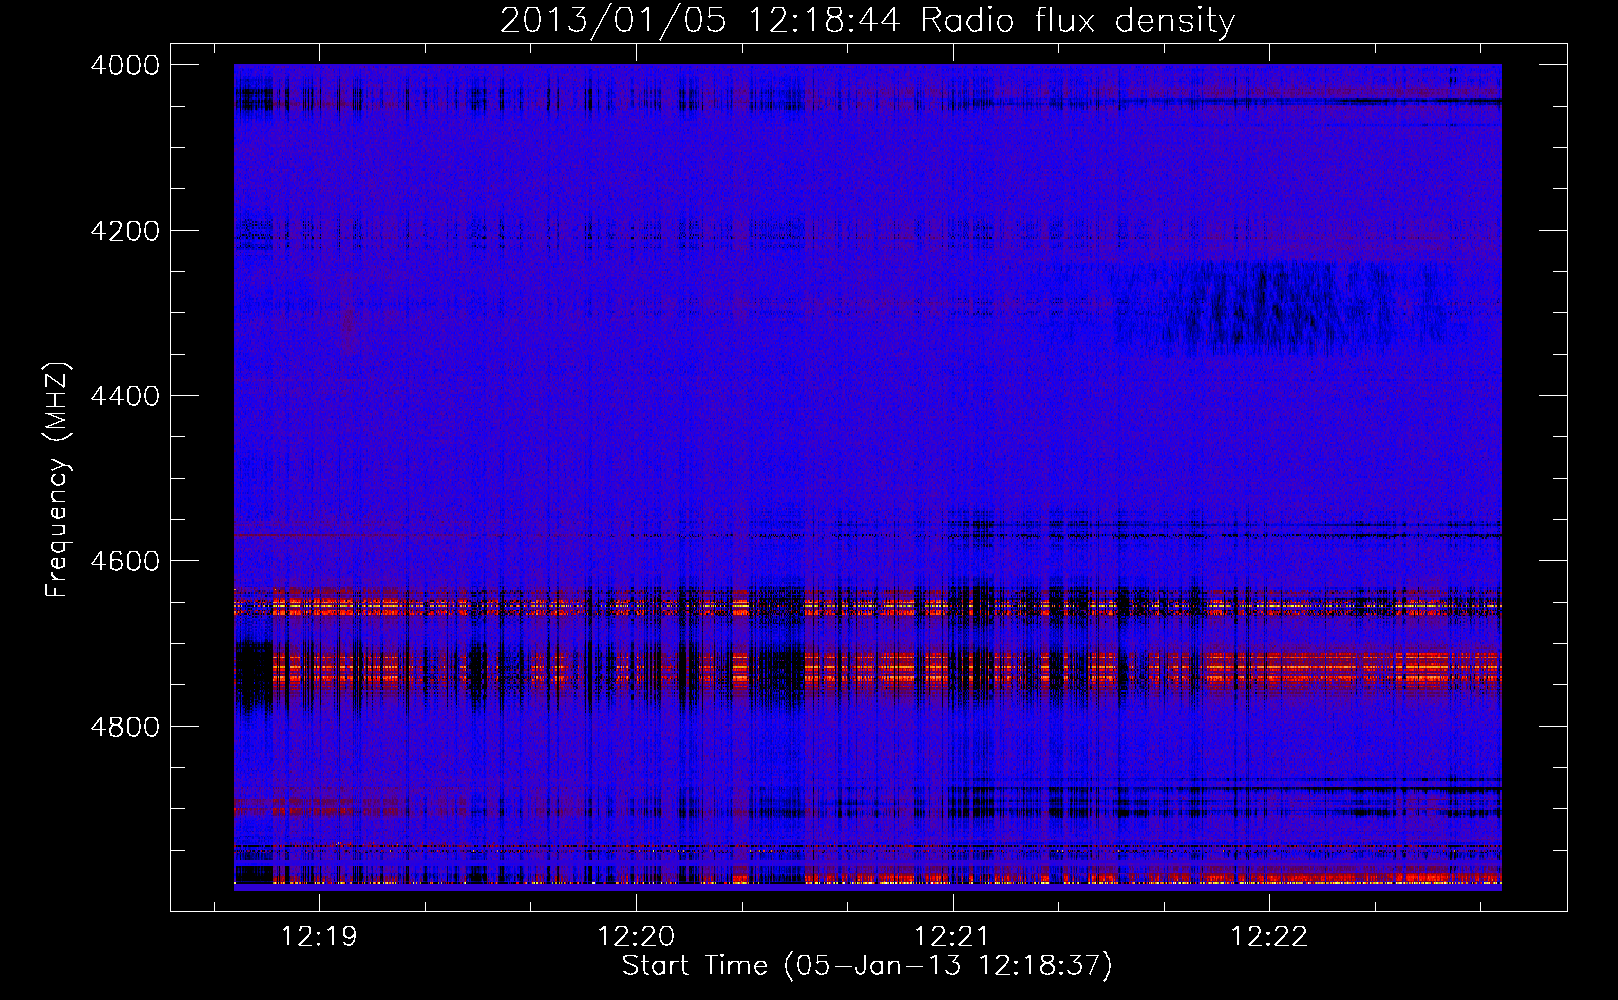Click the 'Start Time (05-Jan-13 12:18:37)' label
This screenshot has height=1000, width=1618.
tap(867, 966)
